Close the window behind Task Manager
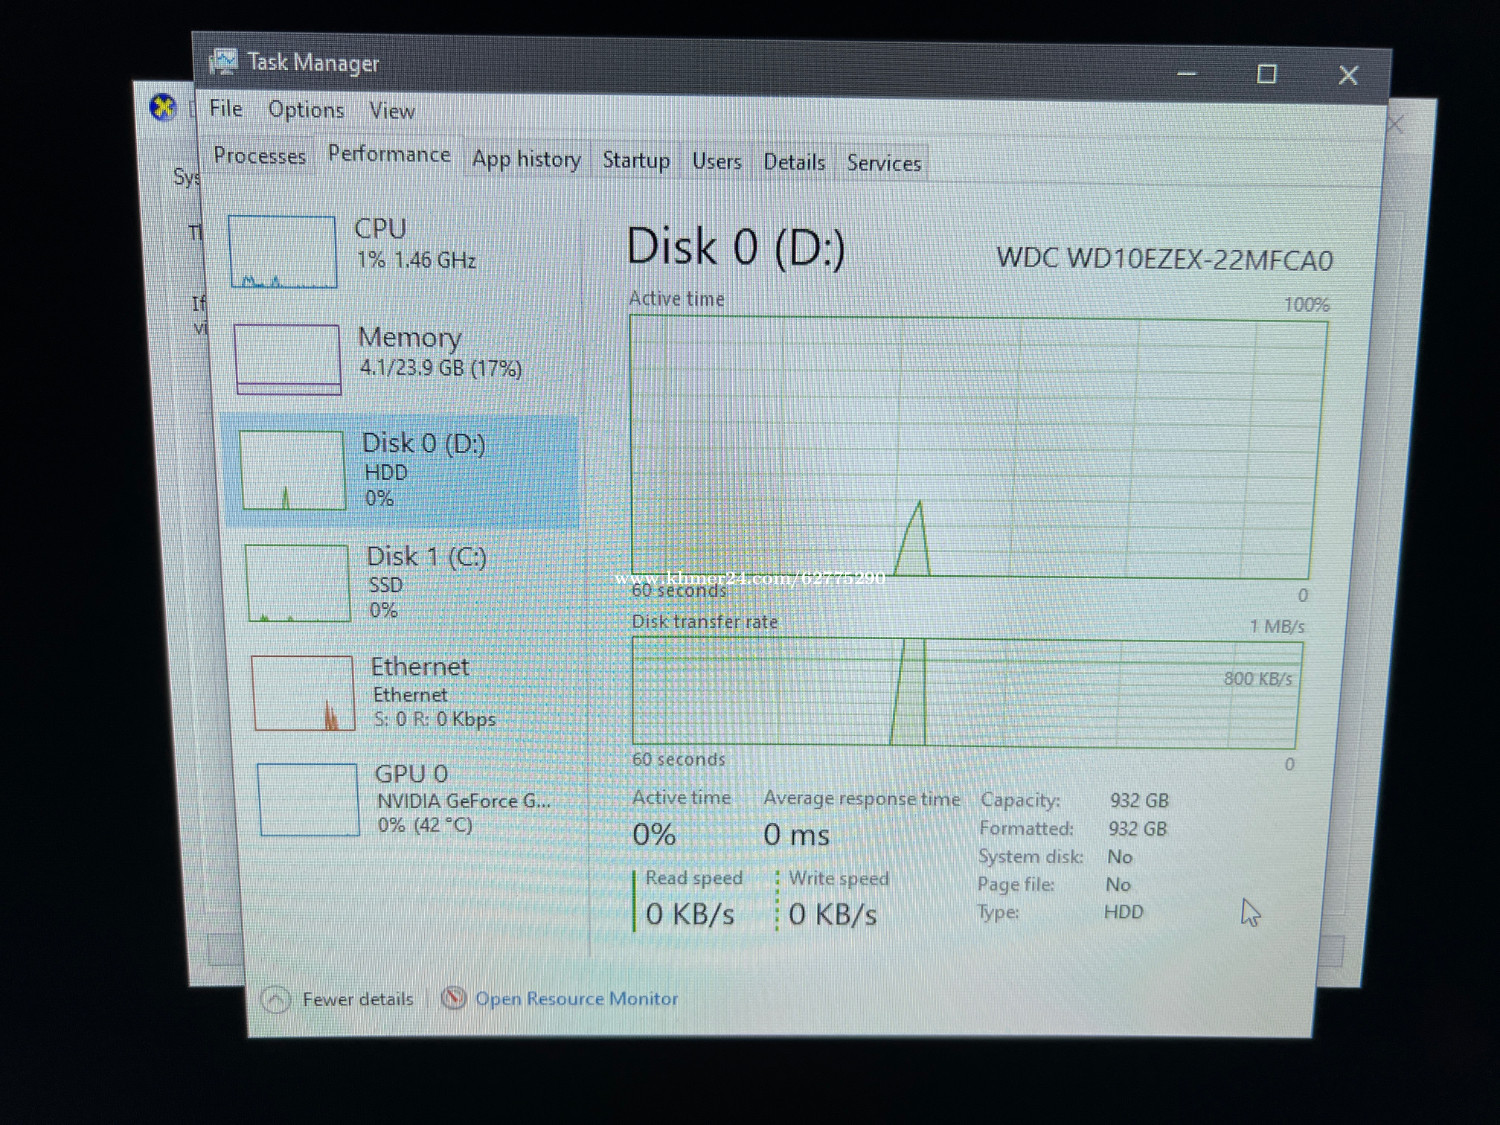Image resolution: width=1500 pixels, height=1125 pixels. 1396,124
